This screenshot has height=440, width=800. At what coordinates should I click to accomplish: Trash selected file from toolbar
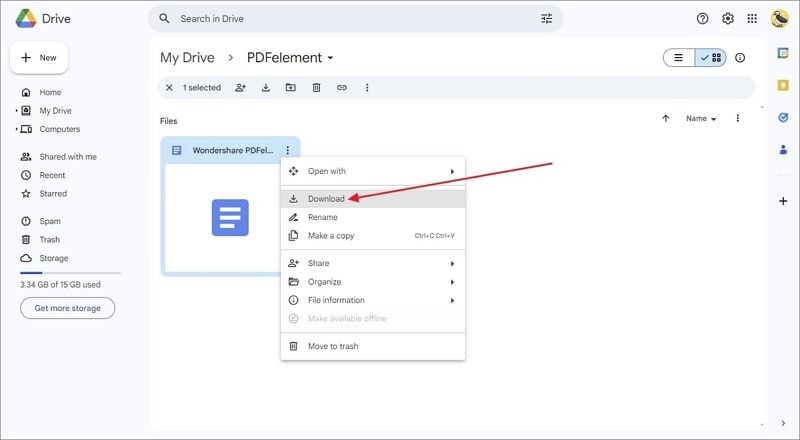316,88
